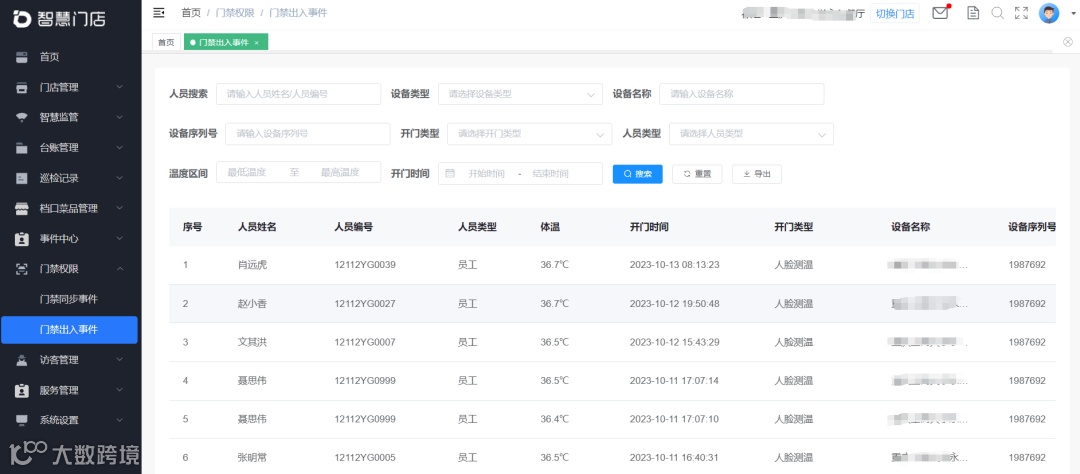Click the 台账管理 folder sidebar icon
The width and height of the screenshot is (1080, 474).
[x=22, y=148]
